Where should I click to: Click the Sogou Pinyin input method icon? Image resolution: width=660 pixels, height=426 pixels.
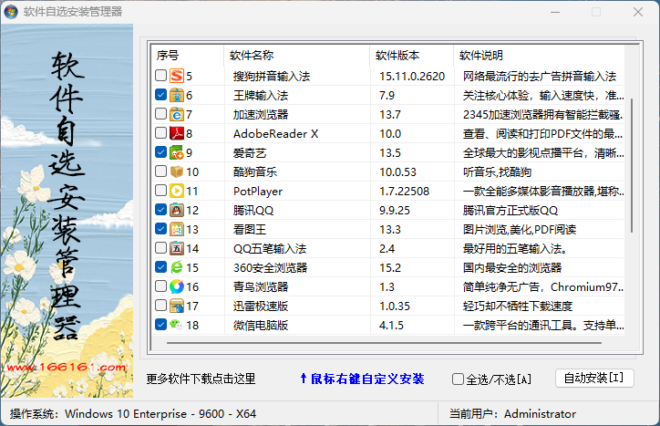pyautogui.click(x=177, y=76)
